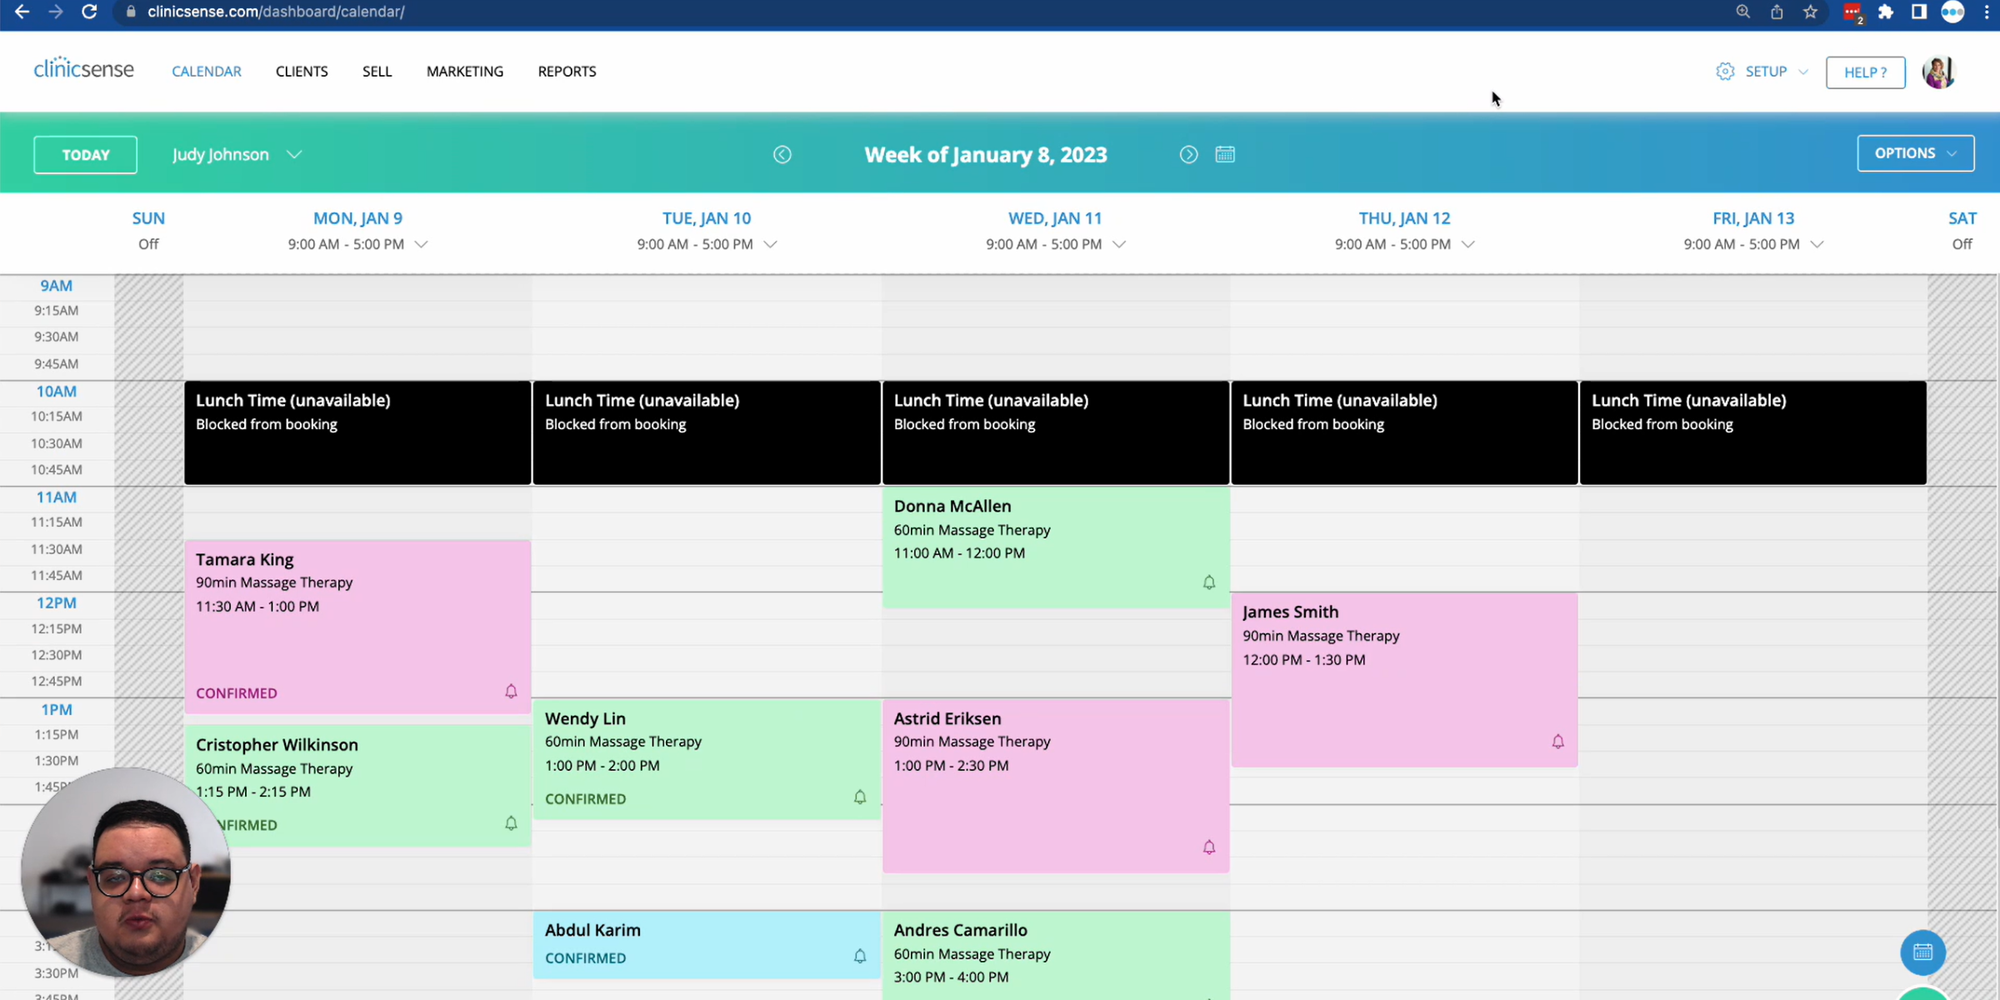
Task: Open James Smith 90min appointment
Action: point(1405,680)
